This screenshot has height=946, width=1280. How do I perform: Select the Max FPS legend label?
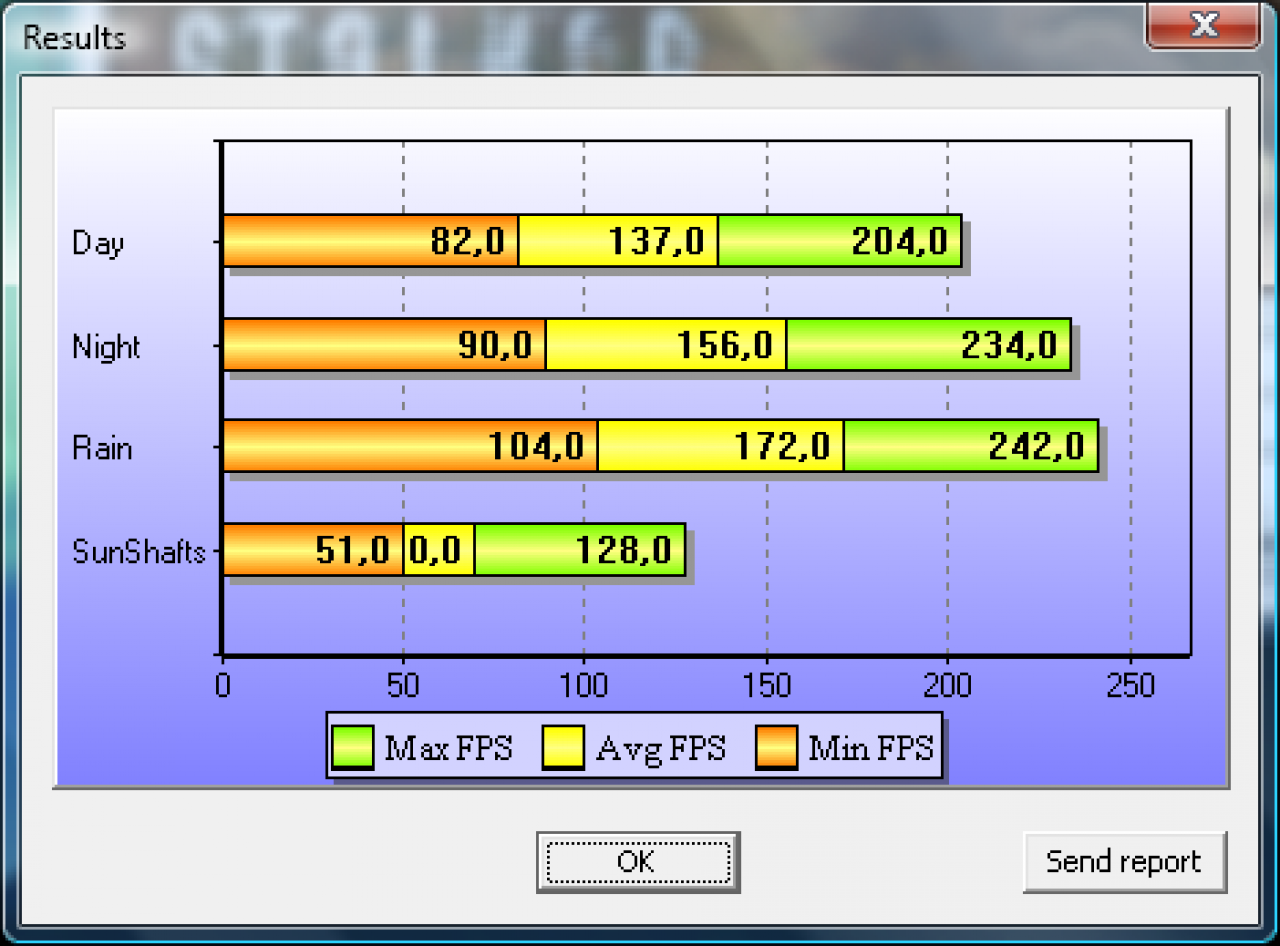pyautogui.click(x=448, y=748)
